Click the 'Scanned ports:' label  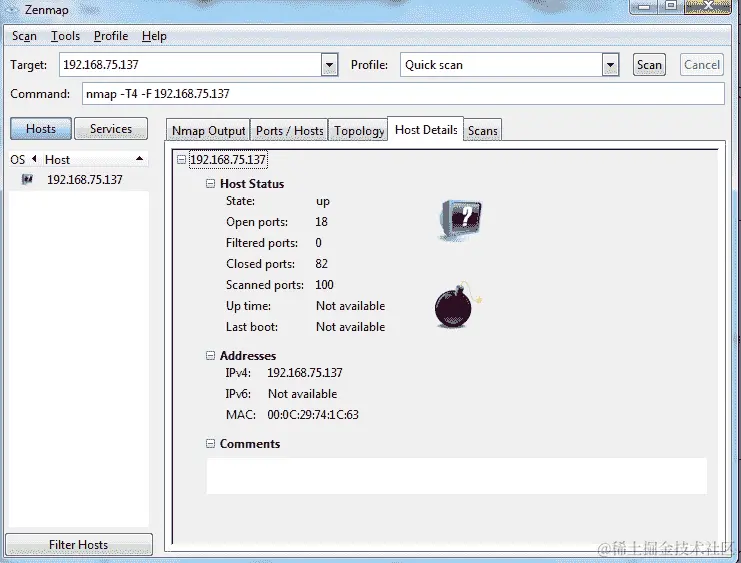coord(265,285)
